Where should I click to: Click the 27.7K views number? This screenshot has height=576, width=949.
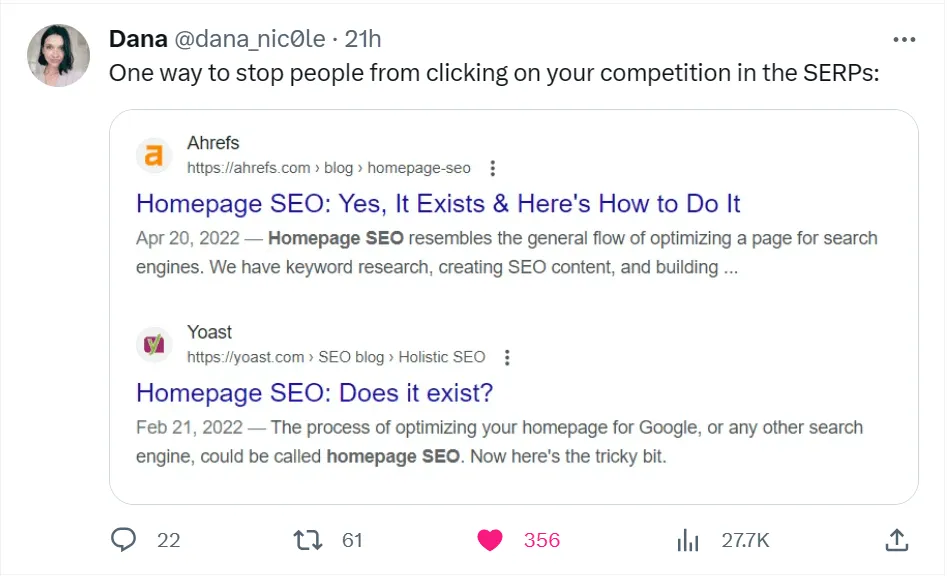click(x=743, y=540)
